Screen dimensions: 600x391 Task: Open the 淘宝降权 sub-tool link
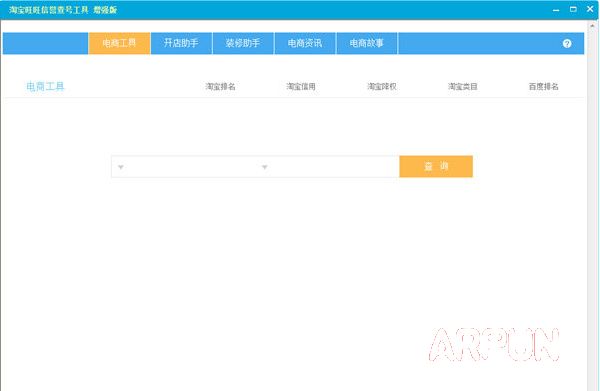coord(382,87)
